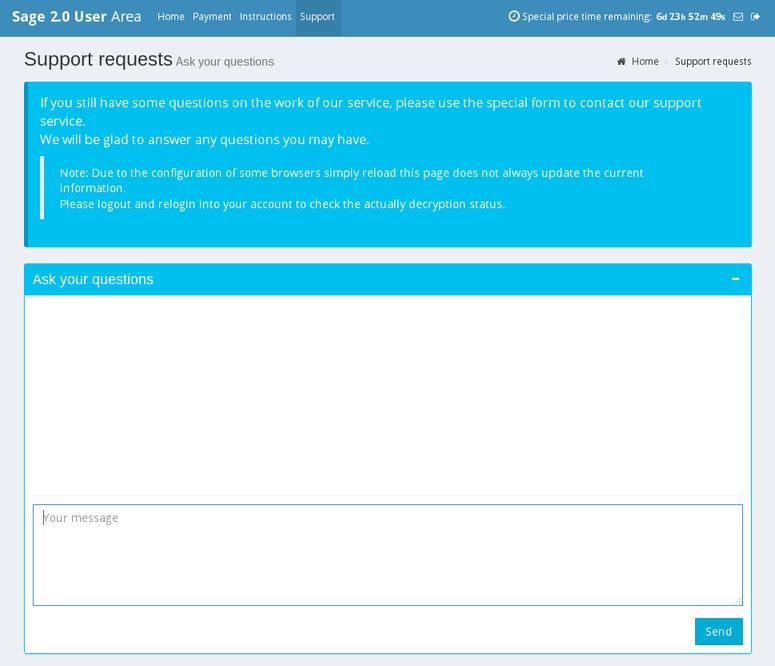This screenshot has height=666, width=775.
Task: Click the empty chat history area
Action: point(387,395)
